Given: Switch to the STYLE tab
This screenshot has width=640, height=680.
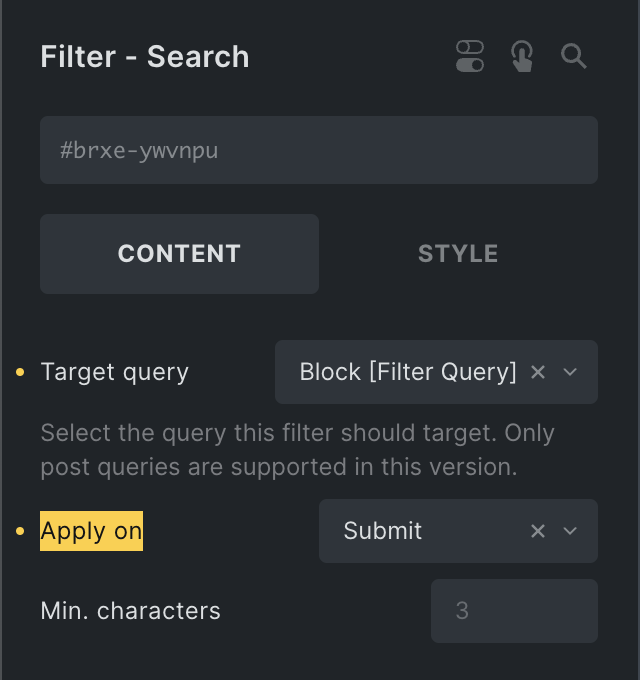Looking at the screenshot, I should (x=458, y=254).
